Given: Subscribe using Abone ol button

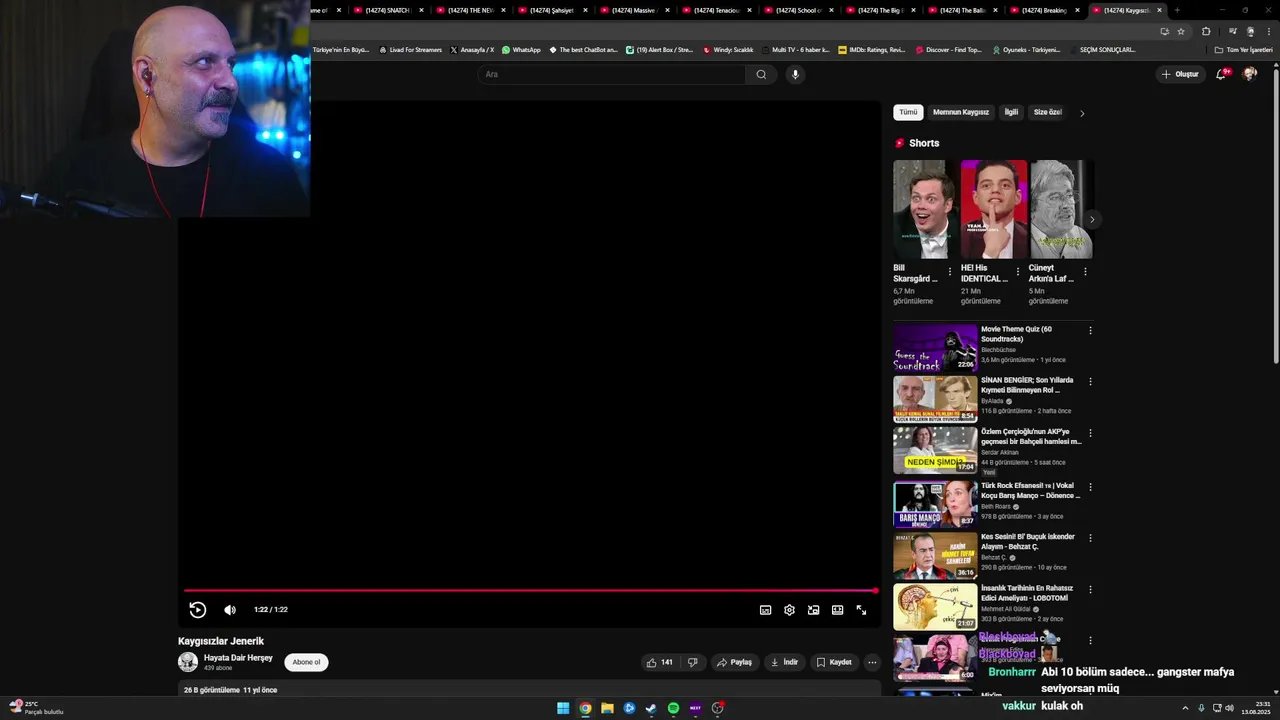Looking at the screenshot, I should [x=306, y=662].
